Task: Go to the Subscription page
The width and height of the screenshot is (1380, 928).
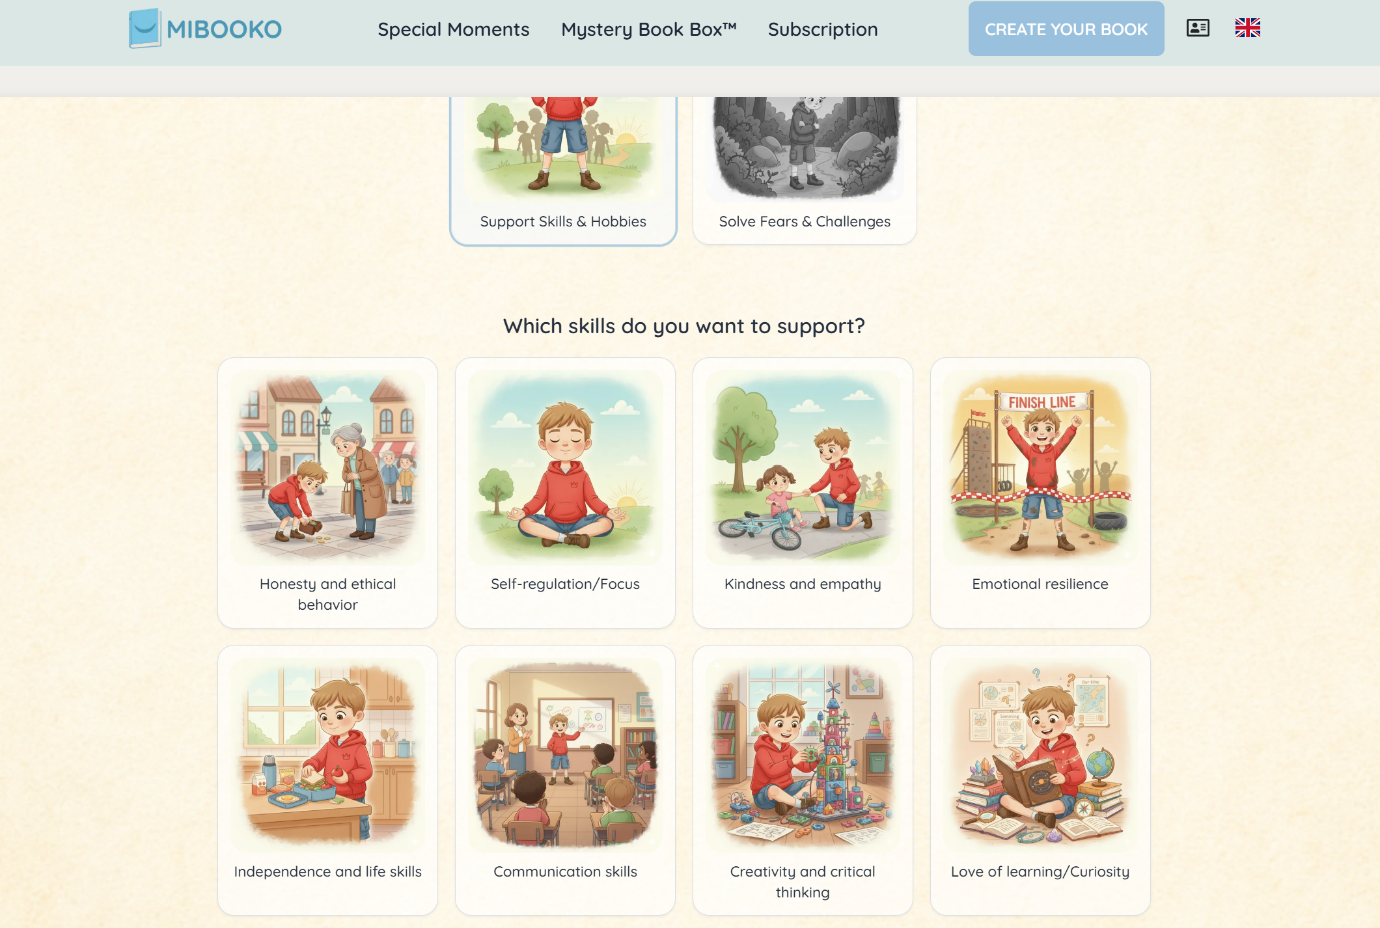Action: pos(823,30)
